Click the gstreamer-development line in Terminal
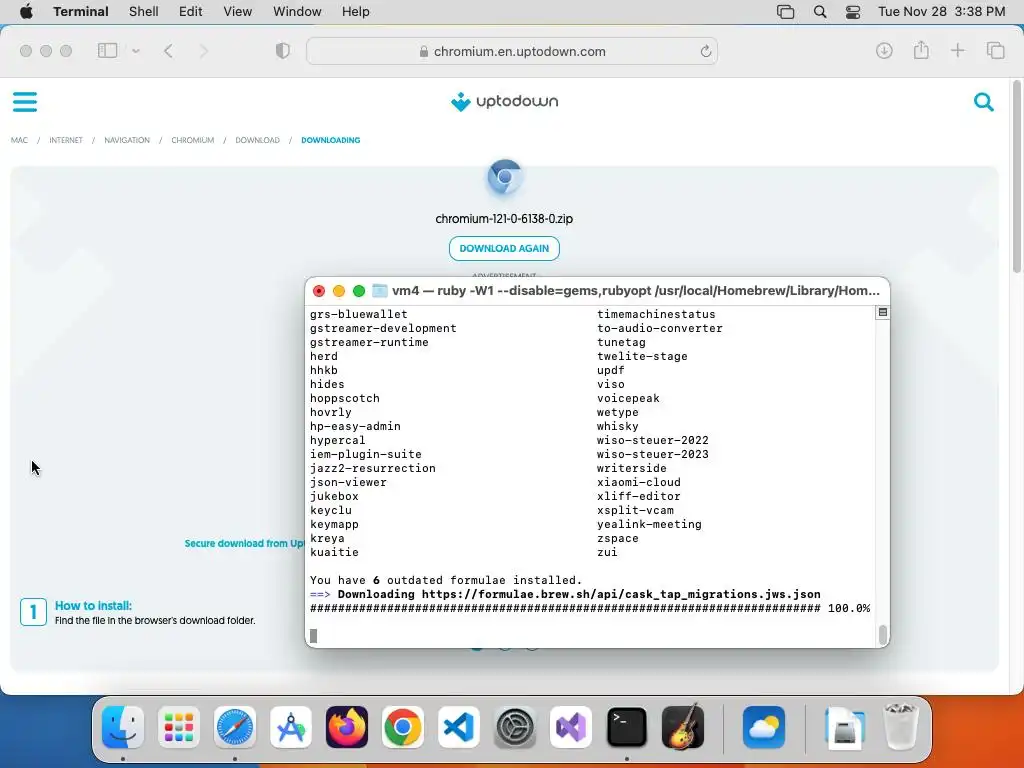The width and height of the screenshot is (1024, 768). tap(383, 328)
